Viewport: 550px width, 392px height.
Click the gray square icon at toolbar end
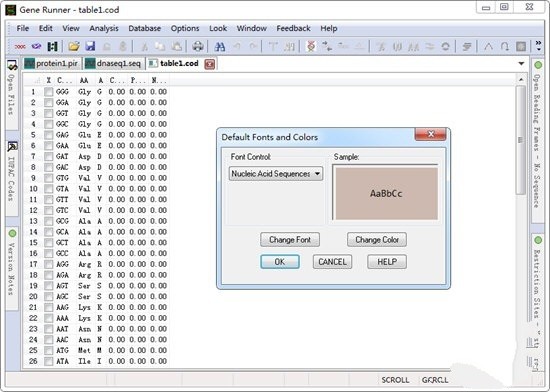(521, 46)
